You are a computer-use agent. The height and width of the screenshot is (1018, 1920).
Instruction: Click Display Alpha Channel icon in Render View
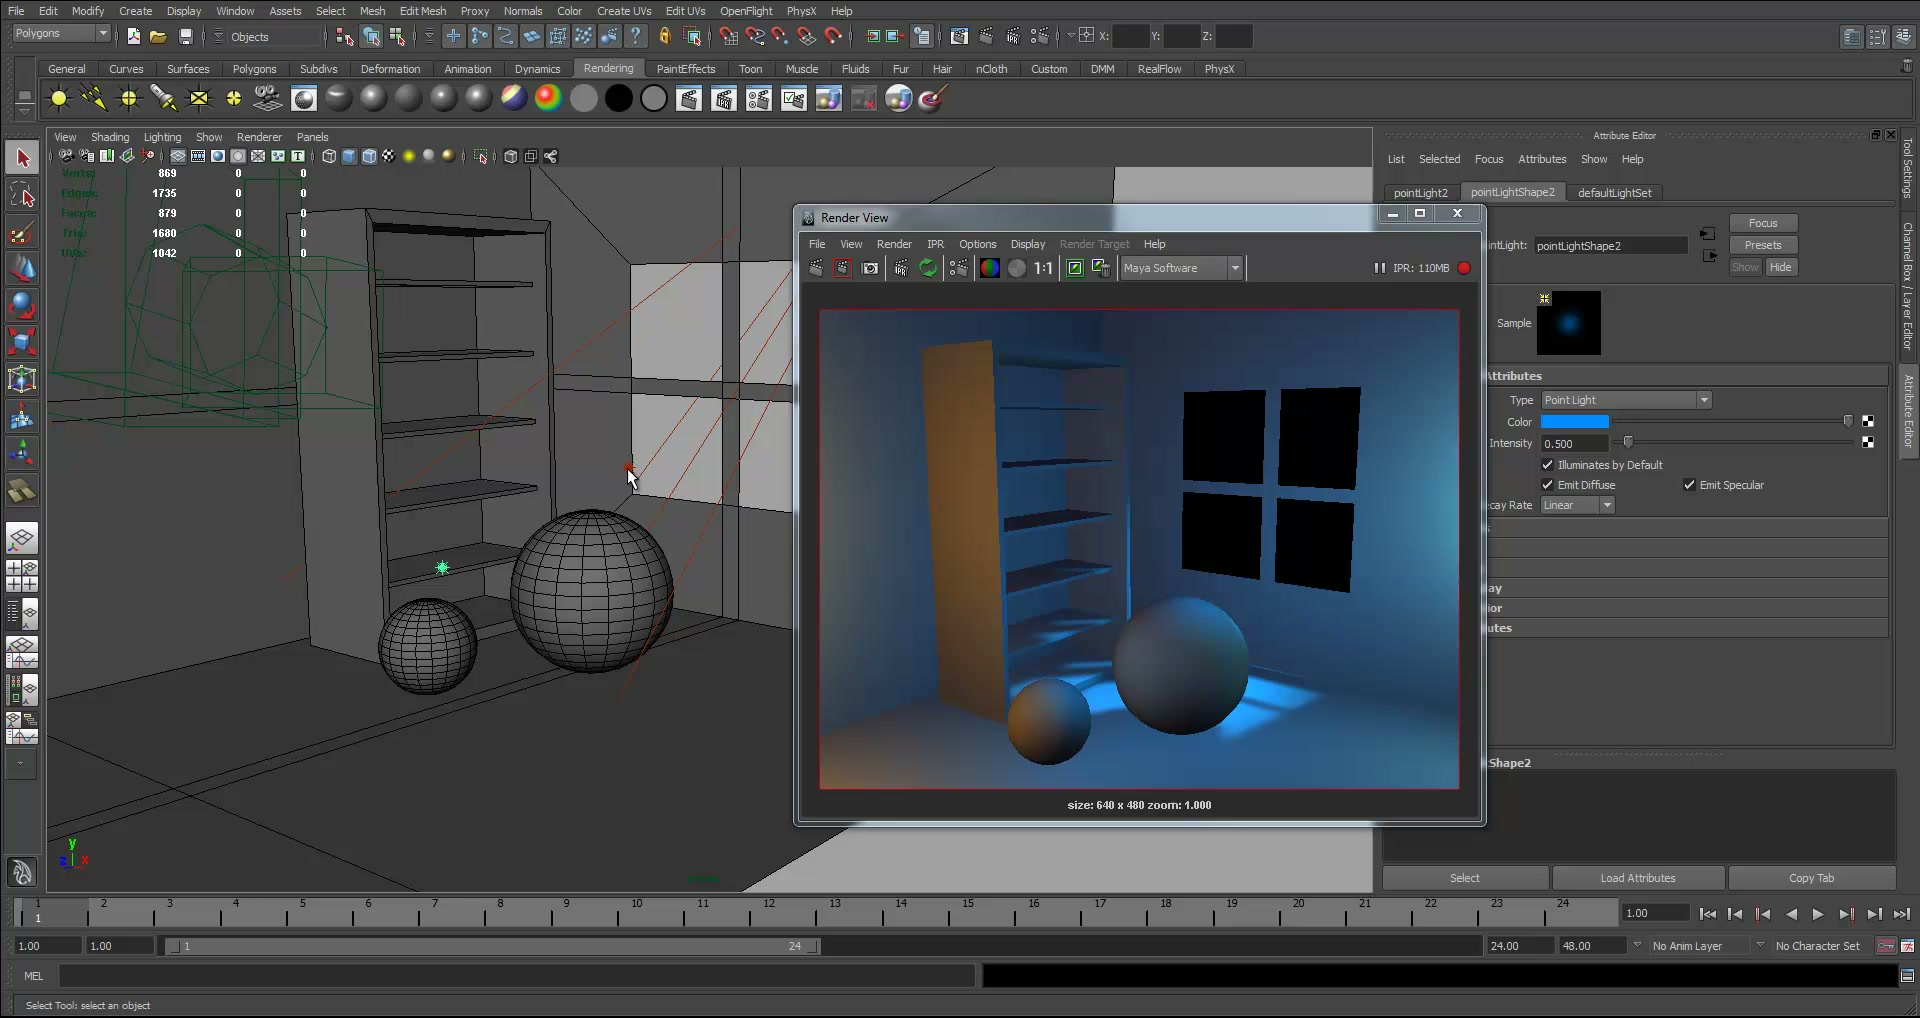[1017, 268]
